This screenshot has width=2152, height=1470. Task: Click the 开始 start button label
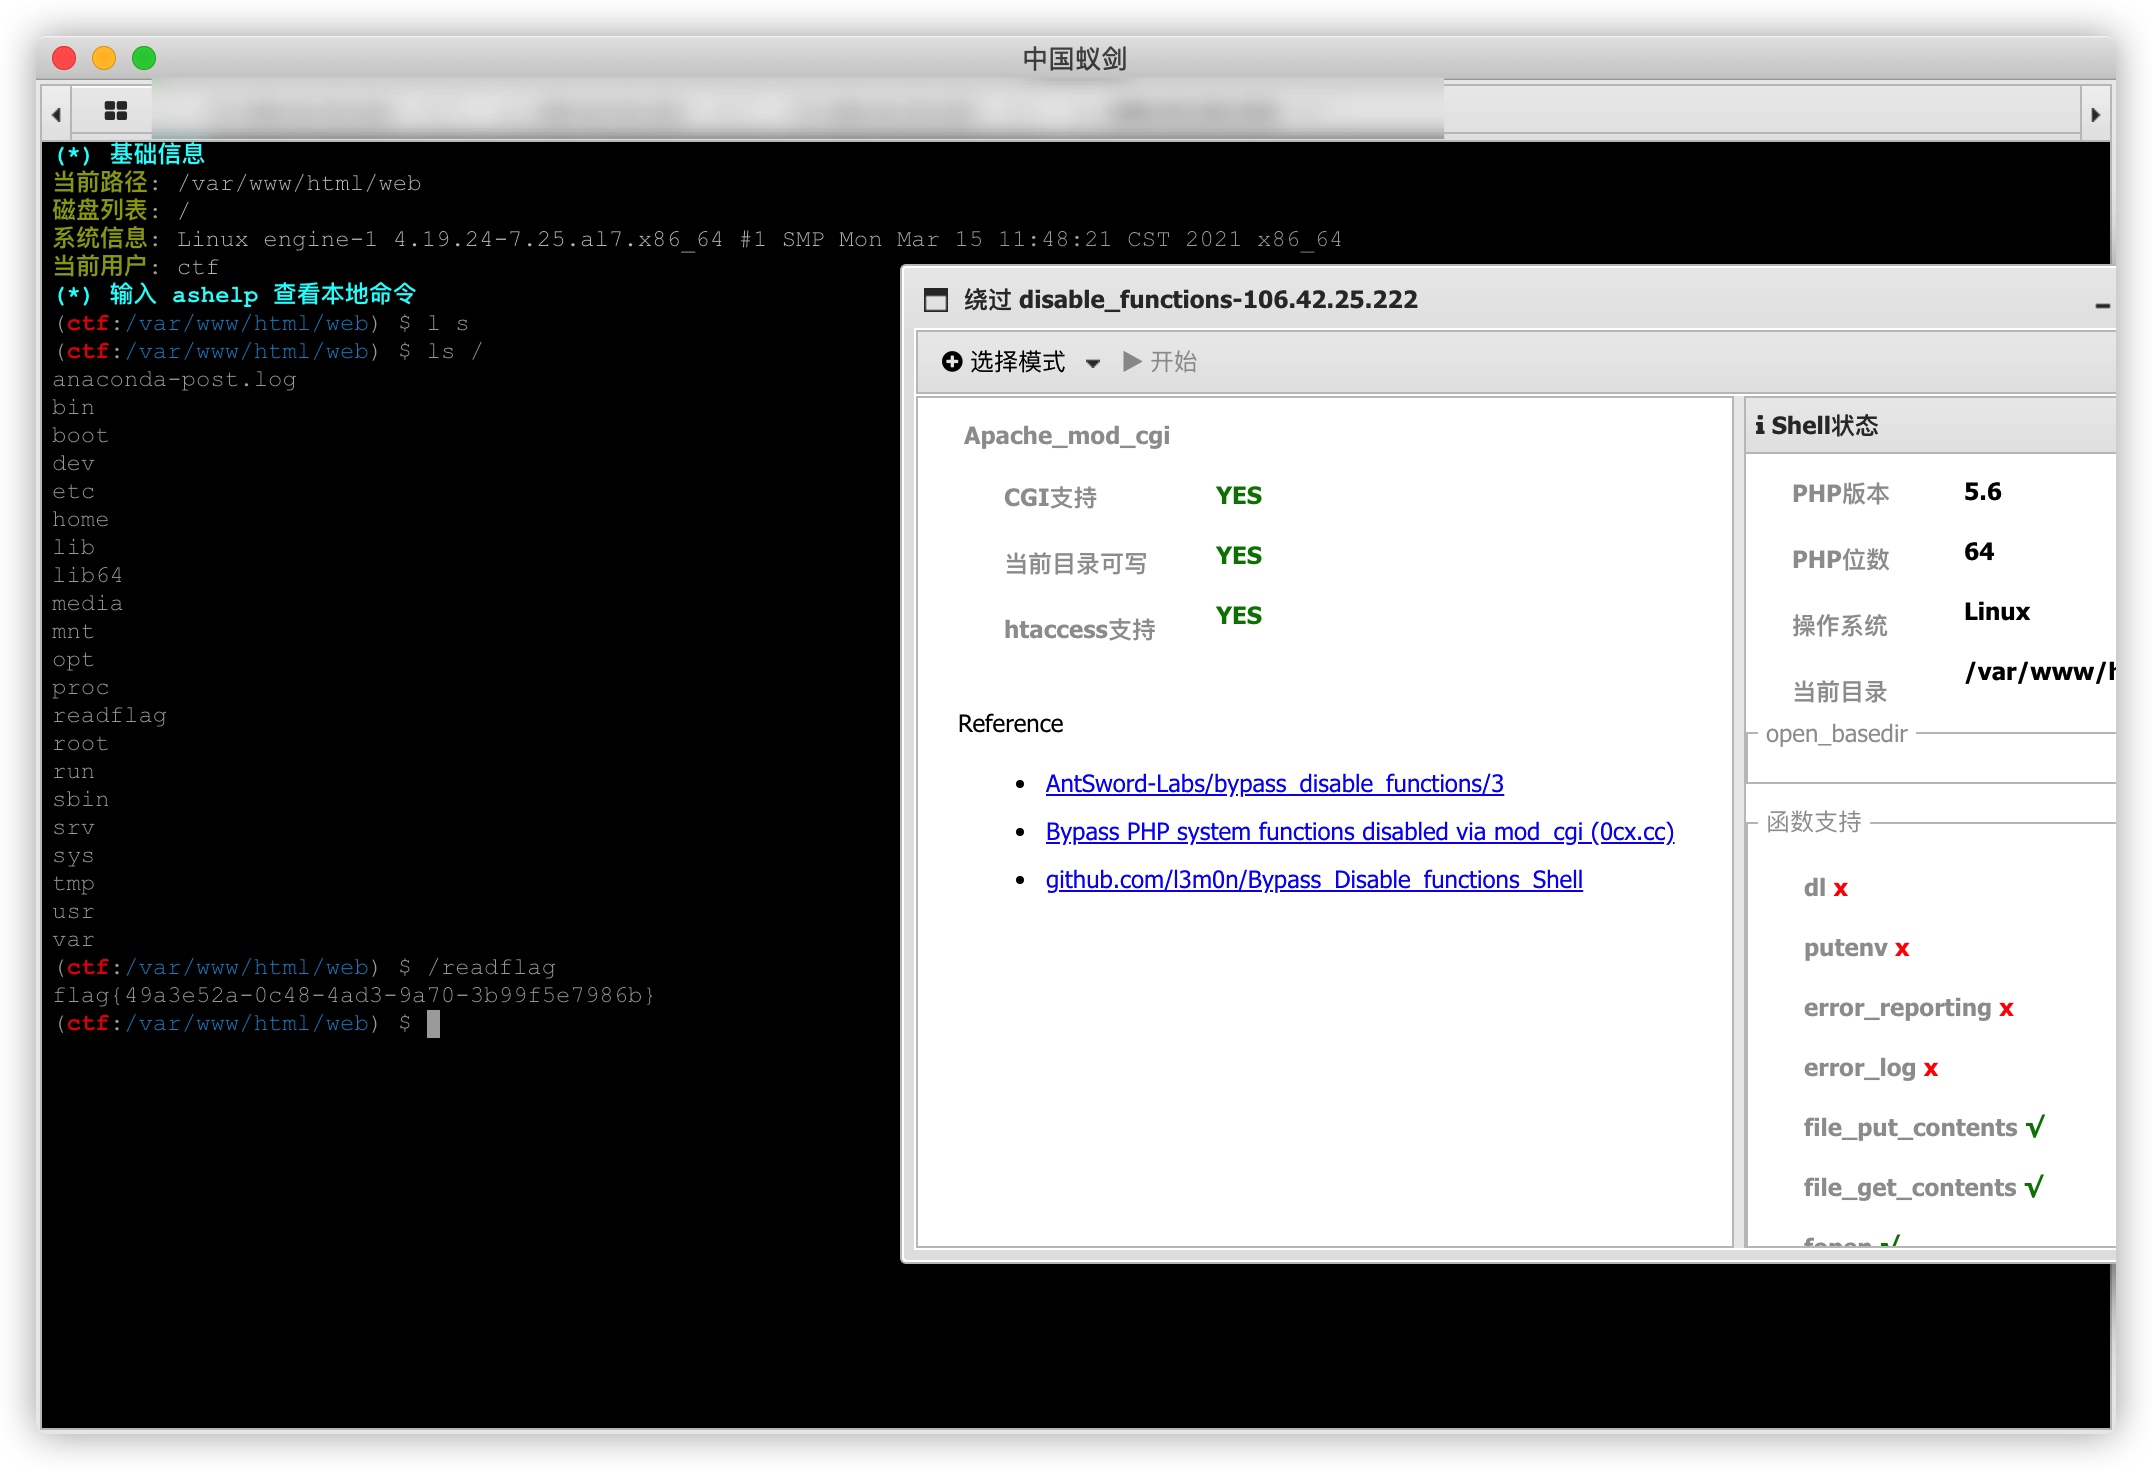1172,362
